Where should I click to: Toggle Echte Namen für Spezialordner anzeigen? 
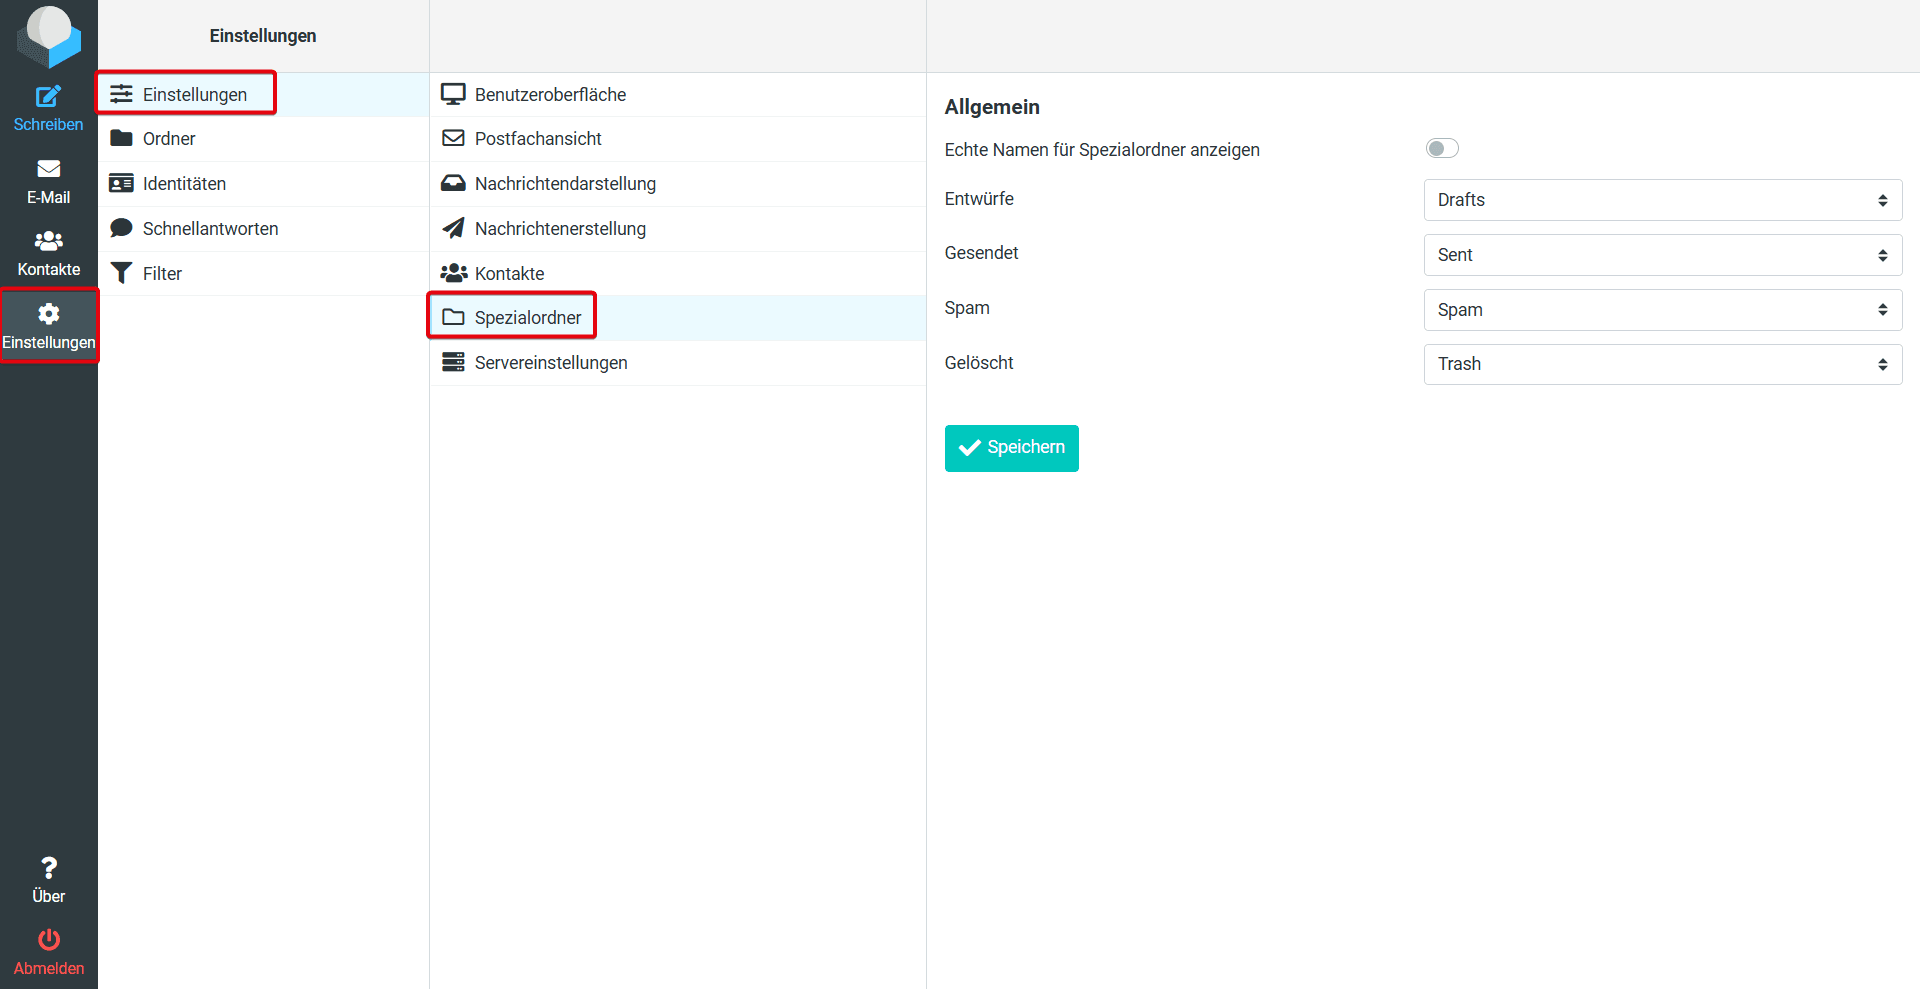1441,149
